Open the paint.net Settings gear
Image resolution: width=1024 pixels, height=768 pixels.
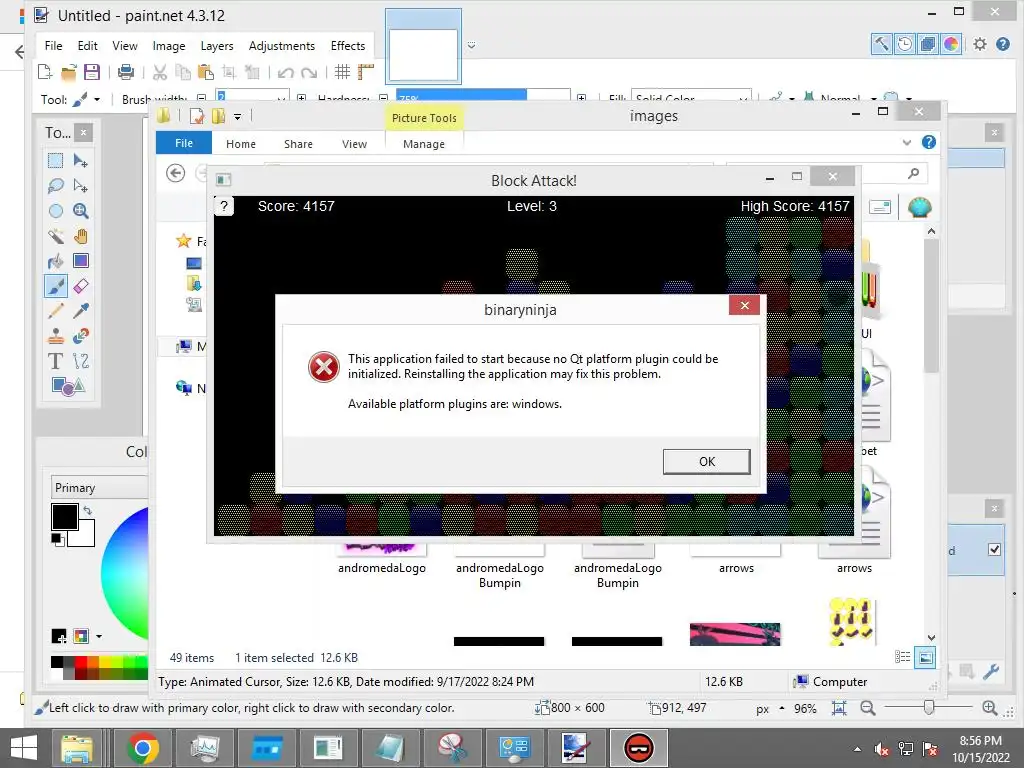click(980, 44)
